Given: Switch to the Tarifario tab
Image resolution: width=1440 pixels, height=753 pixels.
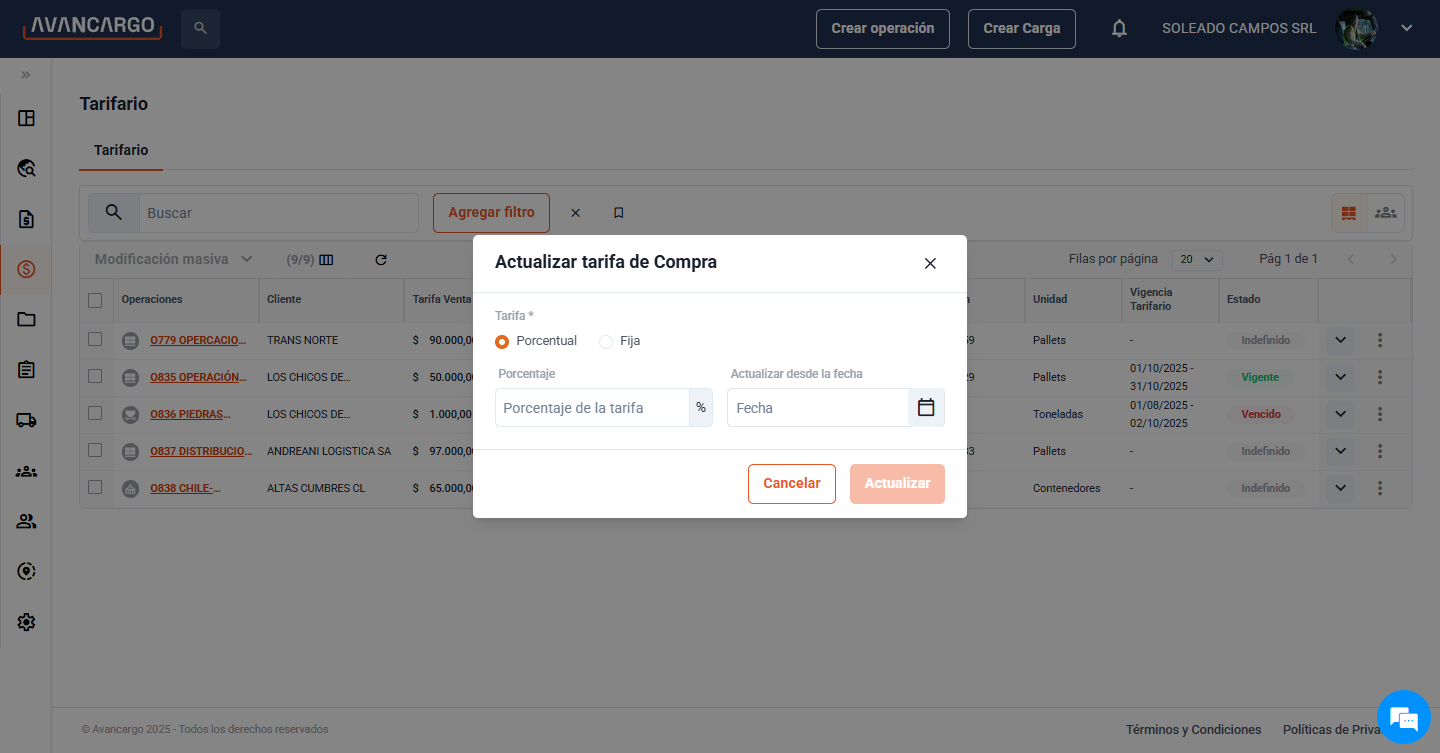Looking at the screenshot, I should tap(121, 150).
